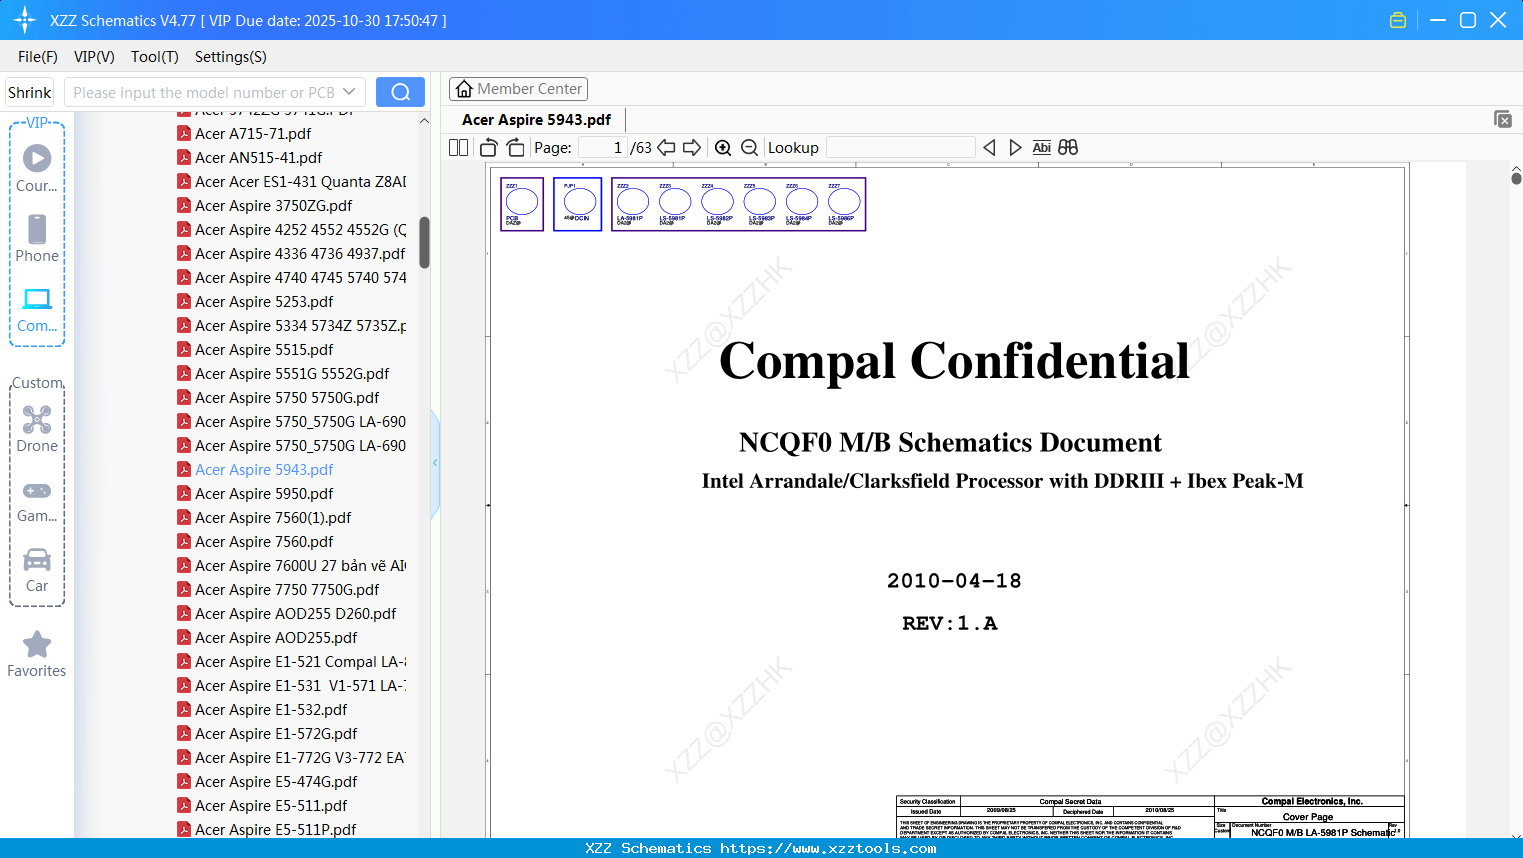Rotate the page counterclockwise
This screenshot has height=858, width=1523.
(x=489, y=148)
